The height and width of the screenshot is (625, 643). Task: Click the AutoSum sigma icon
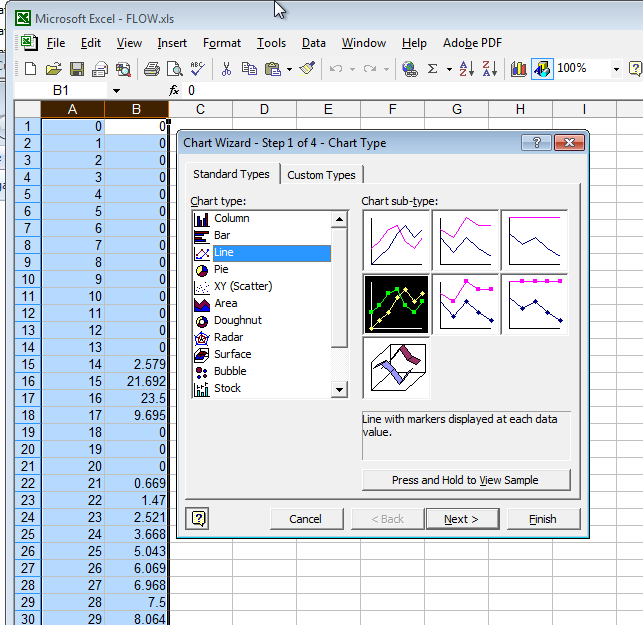tap(432, 68)
